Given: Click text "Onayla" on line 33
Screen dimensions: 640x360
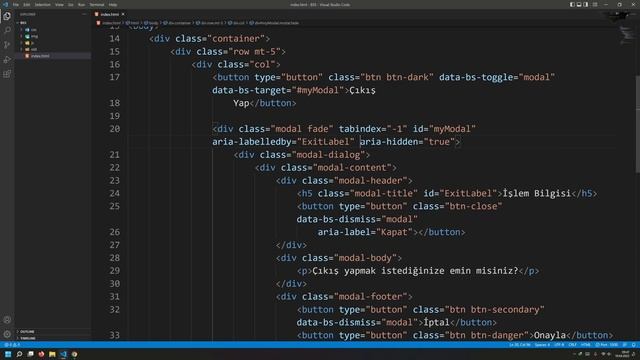Looking at the screenshot, I should pyautogui.click(x=549, y=336).
